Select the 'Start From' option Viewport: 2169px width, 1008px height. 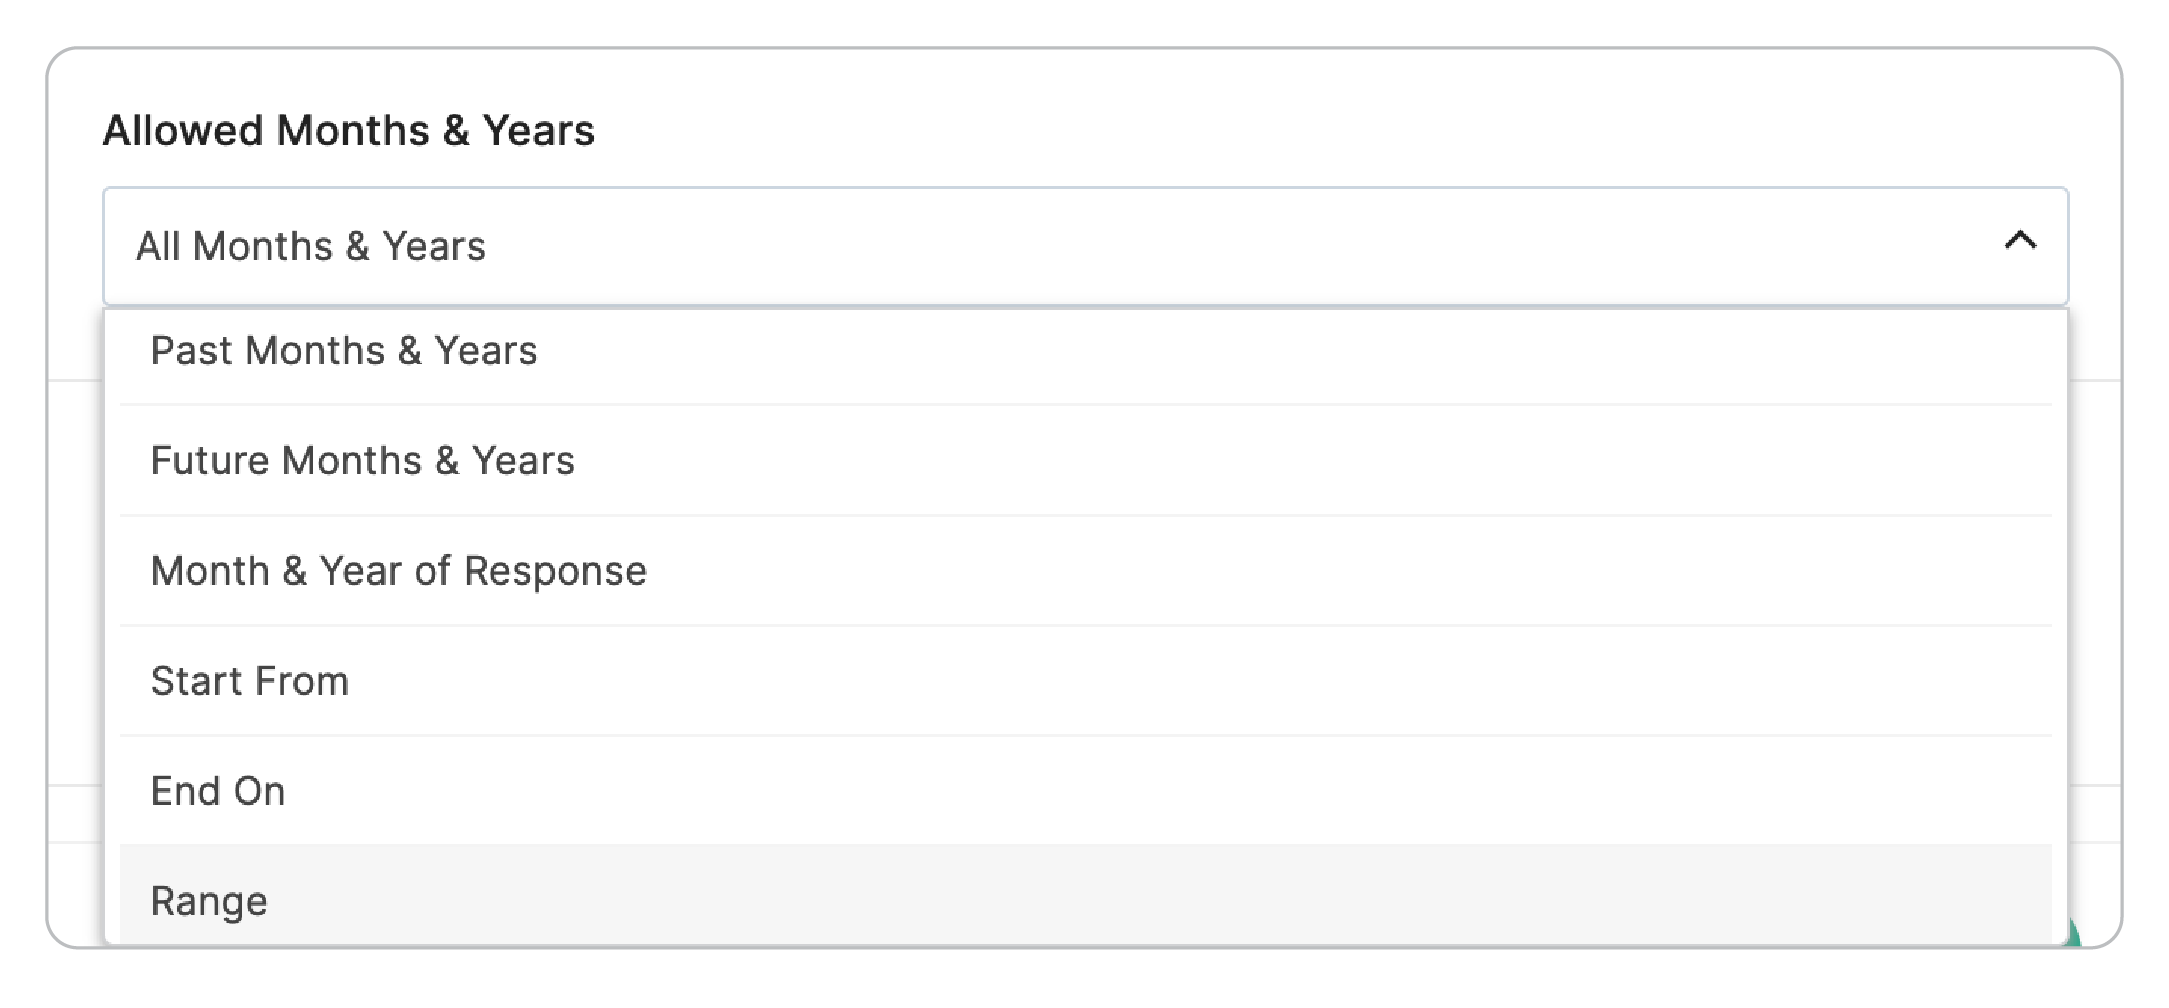pos(250,681)
